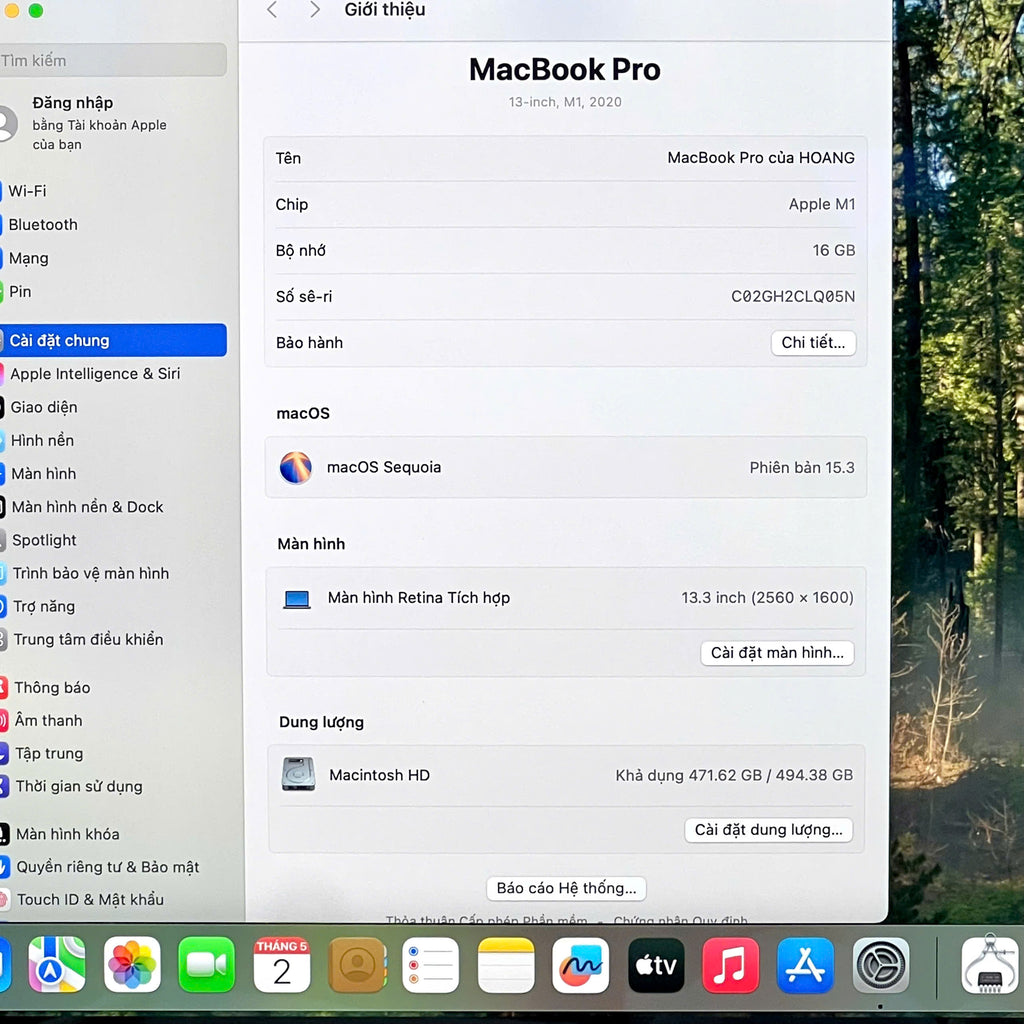Open Tập trung settings
1024x1024 pixels.
[112, 754]
